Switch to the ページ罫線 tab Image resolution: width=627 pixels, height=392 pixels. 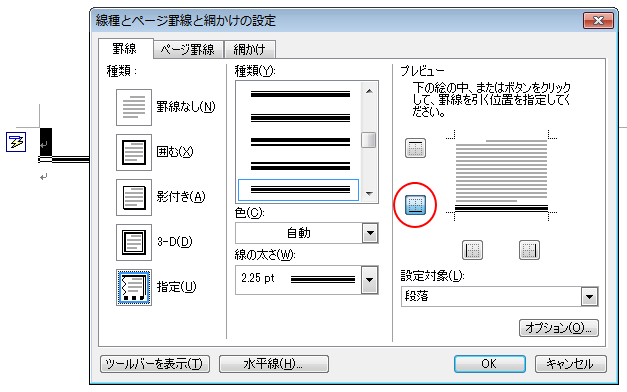188,50
